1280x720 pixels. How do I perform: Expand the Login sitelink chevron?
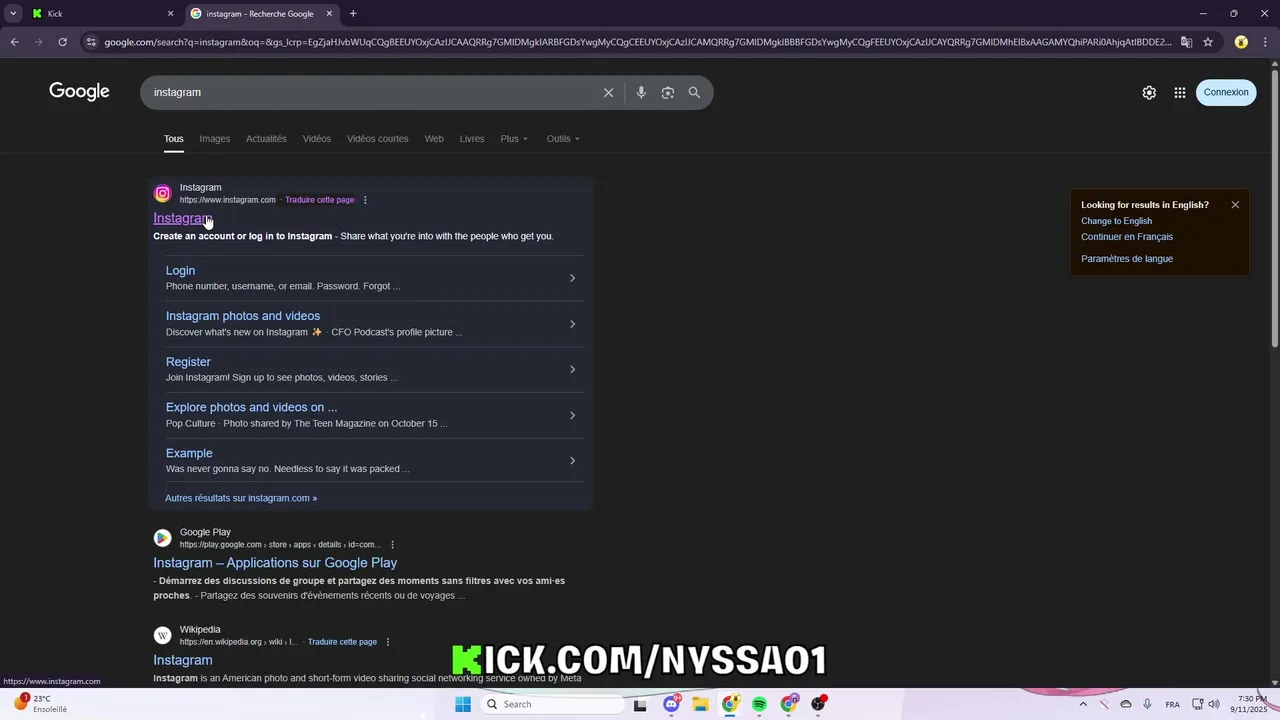pyautogui.click(x=572, y=278)
